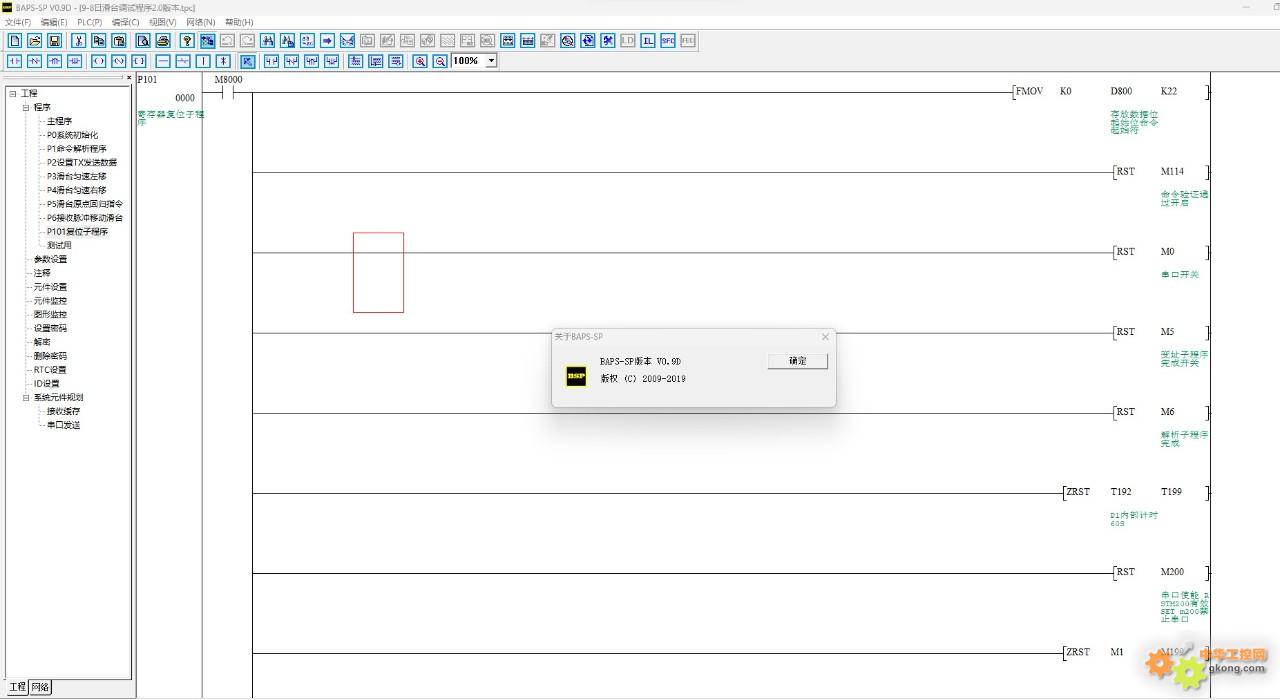
Task: Select P3滑台匀速左移 subroutine
Action: (76, 176)
